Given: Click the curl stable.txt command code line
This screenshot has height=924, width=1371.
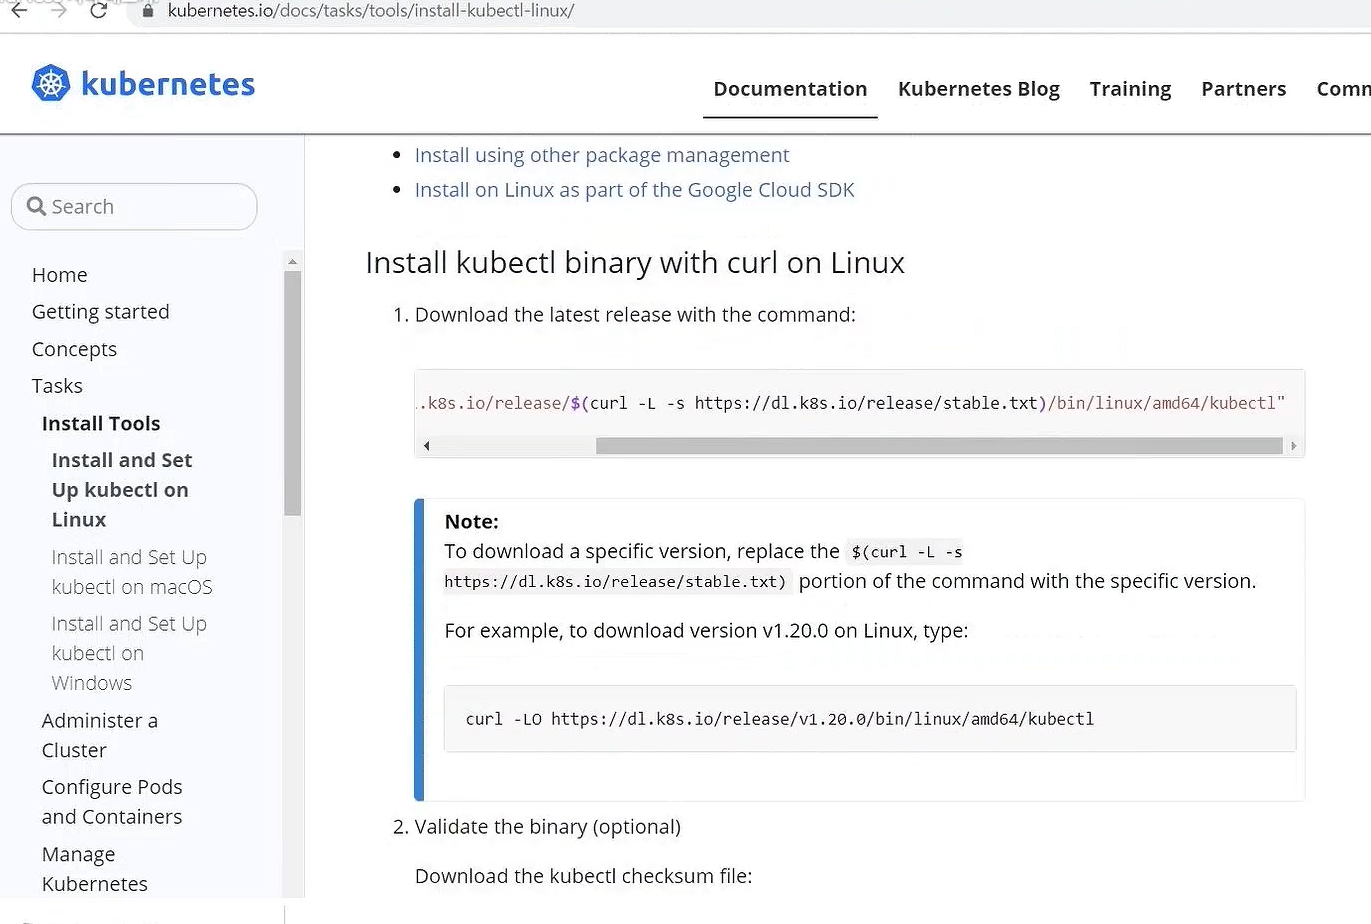Looking at the screenshot, I should [851, 403].
